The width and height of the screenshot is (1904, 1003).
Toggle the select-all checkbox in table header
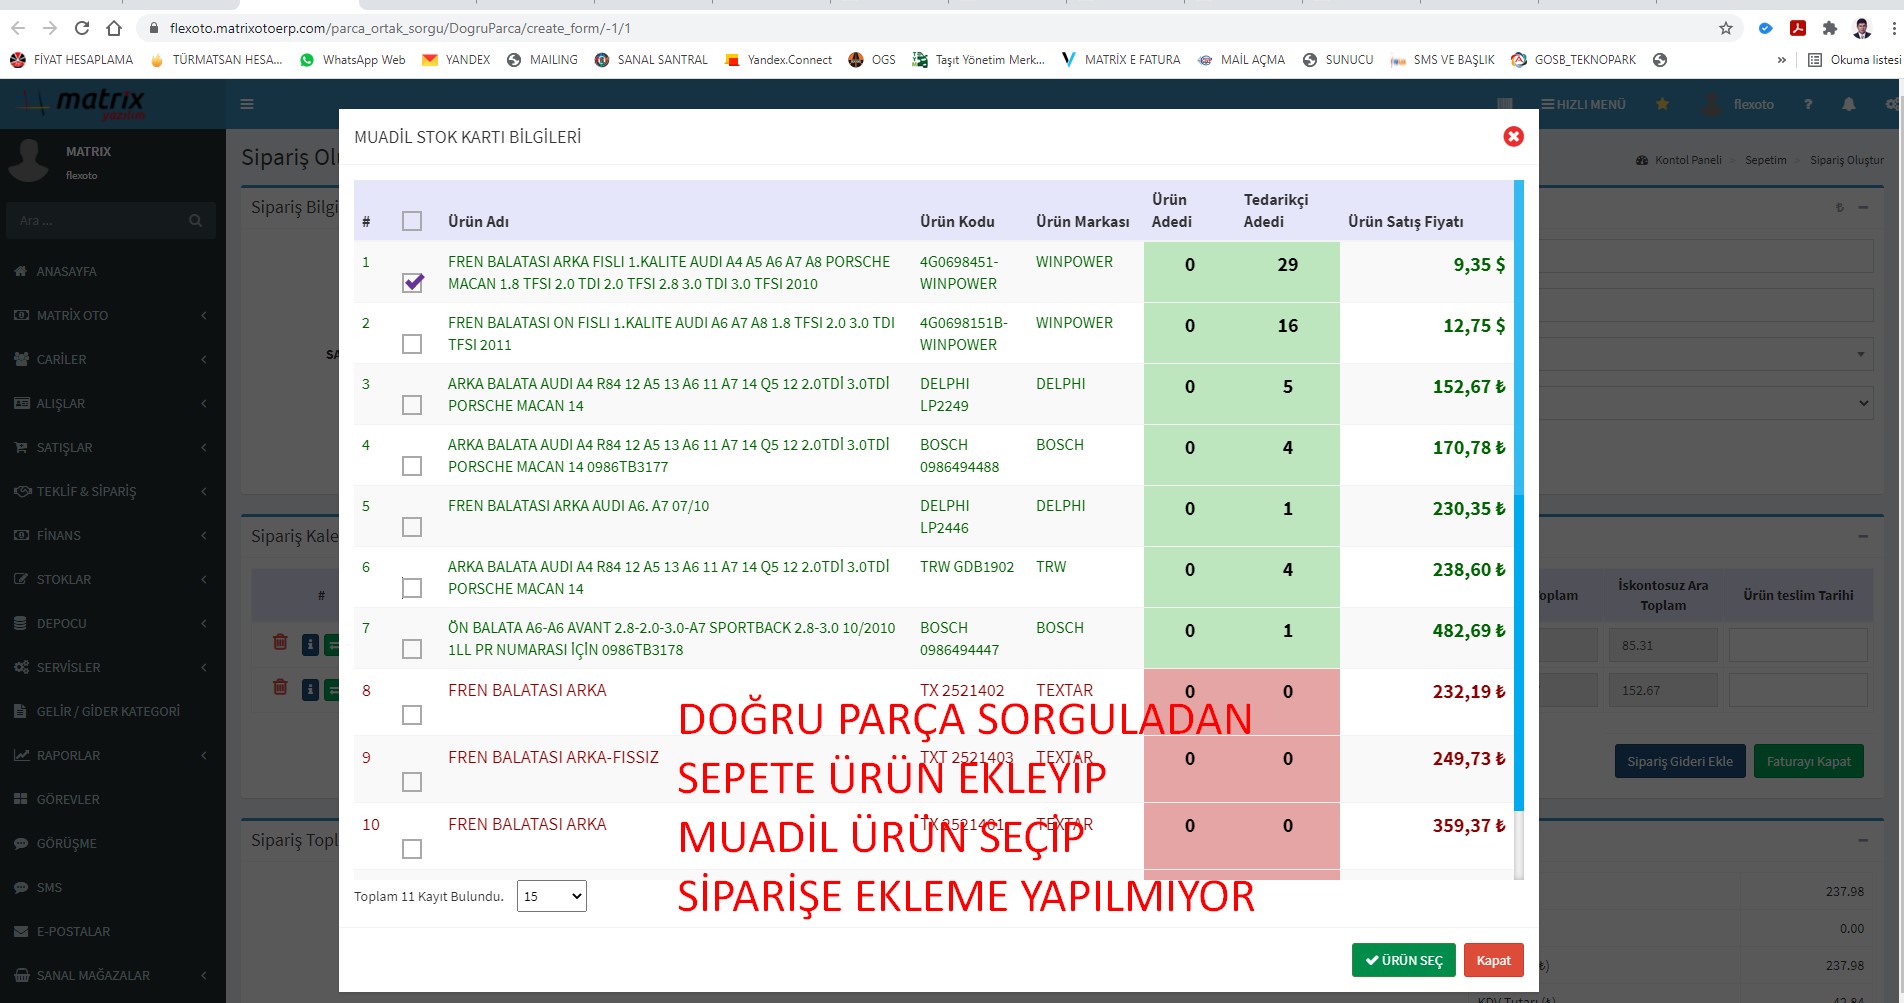(x=412, y=221)
